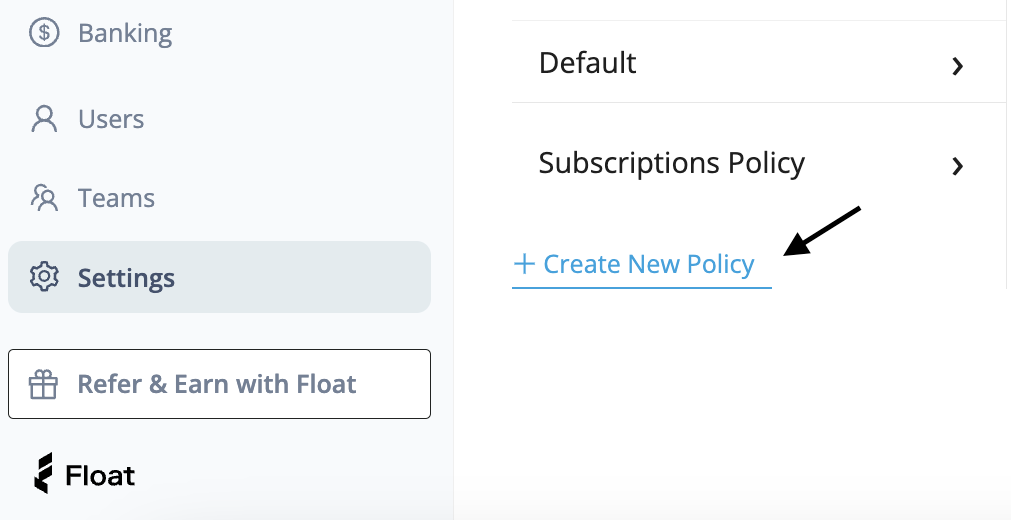Select the Settings menu label

pos(126,278)
